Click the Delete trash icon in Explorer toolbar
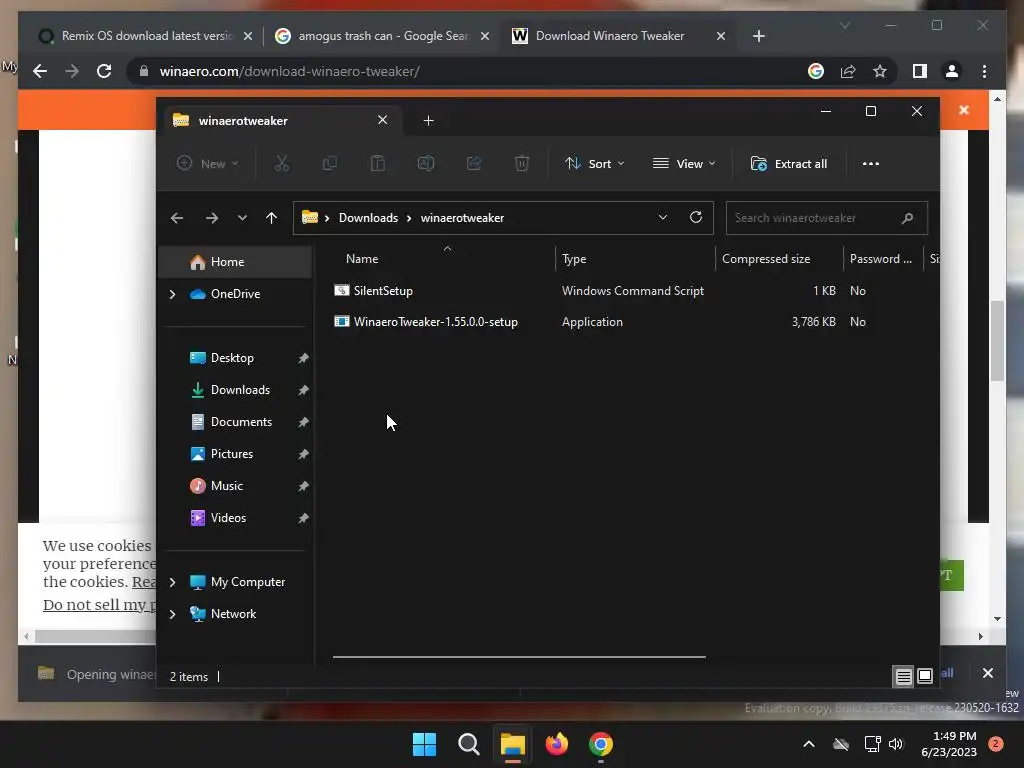Screen dimensions: 1024x768 (x=521, y=163)
